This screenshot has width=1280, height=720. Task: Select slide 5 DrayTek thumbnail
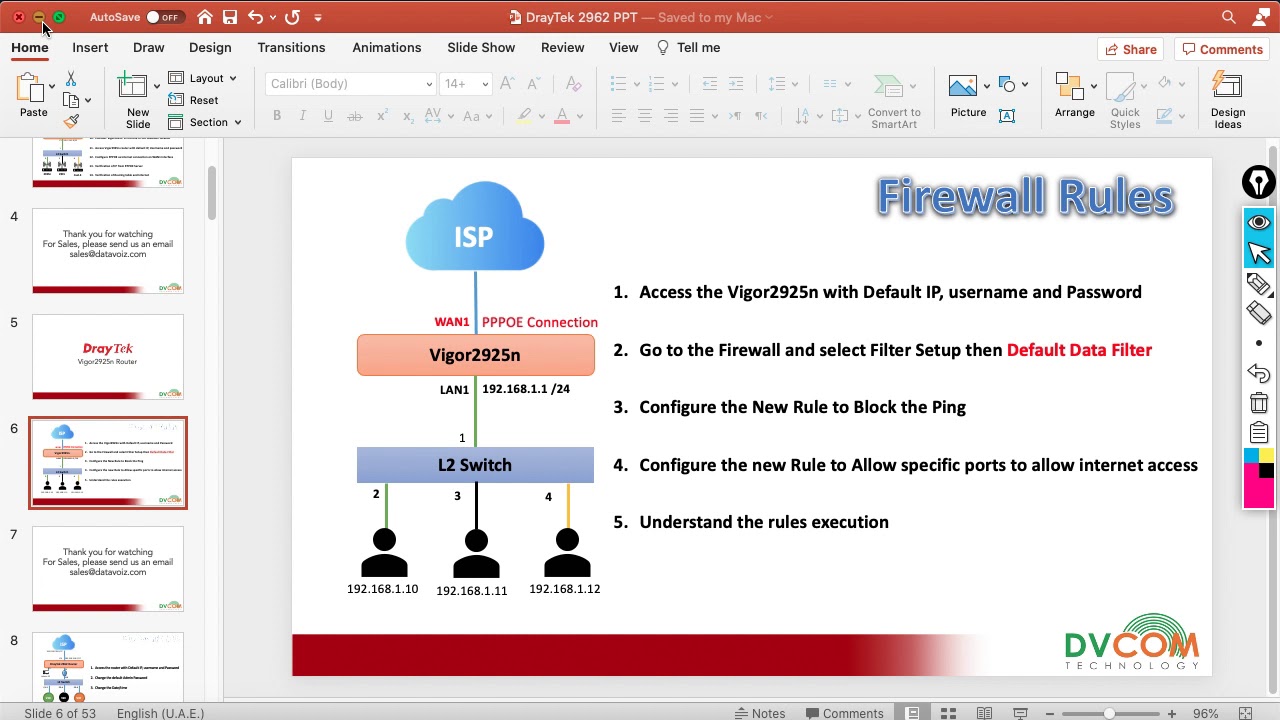point(108,357)
